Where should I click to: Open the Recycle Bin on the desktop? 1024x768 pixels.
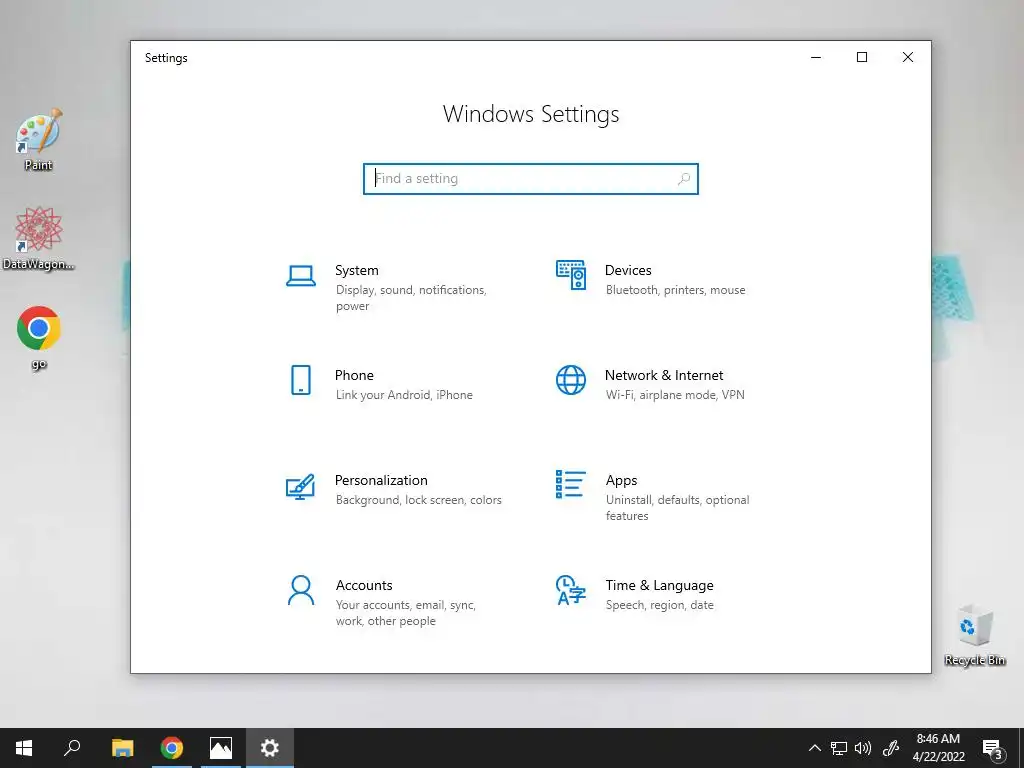point(974,635)
